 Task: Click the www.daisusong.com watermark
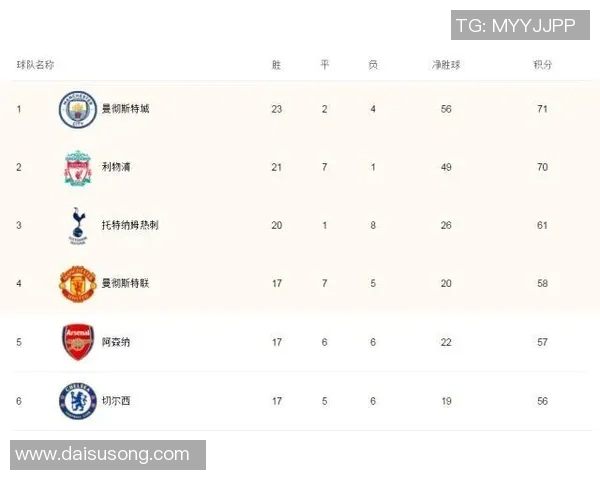tap(103, 454)
